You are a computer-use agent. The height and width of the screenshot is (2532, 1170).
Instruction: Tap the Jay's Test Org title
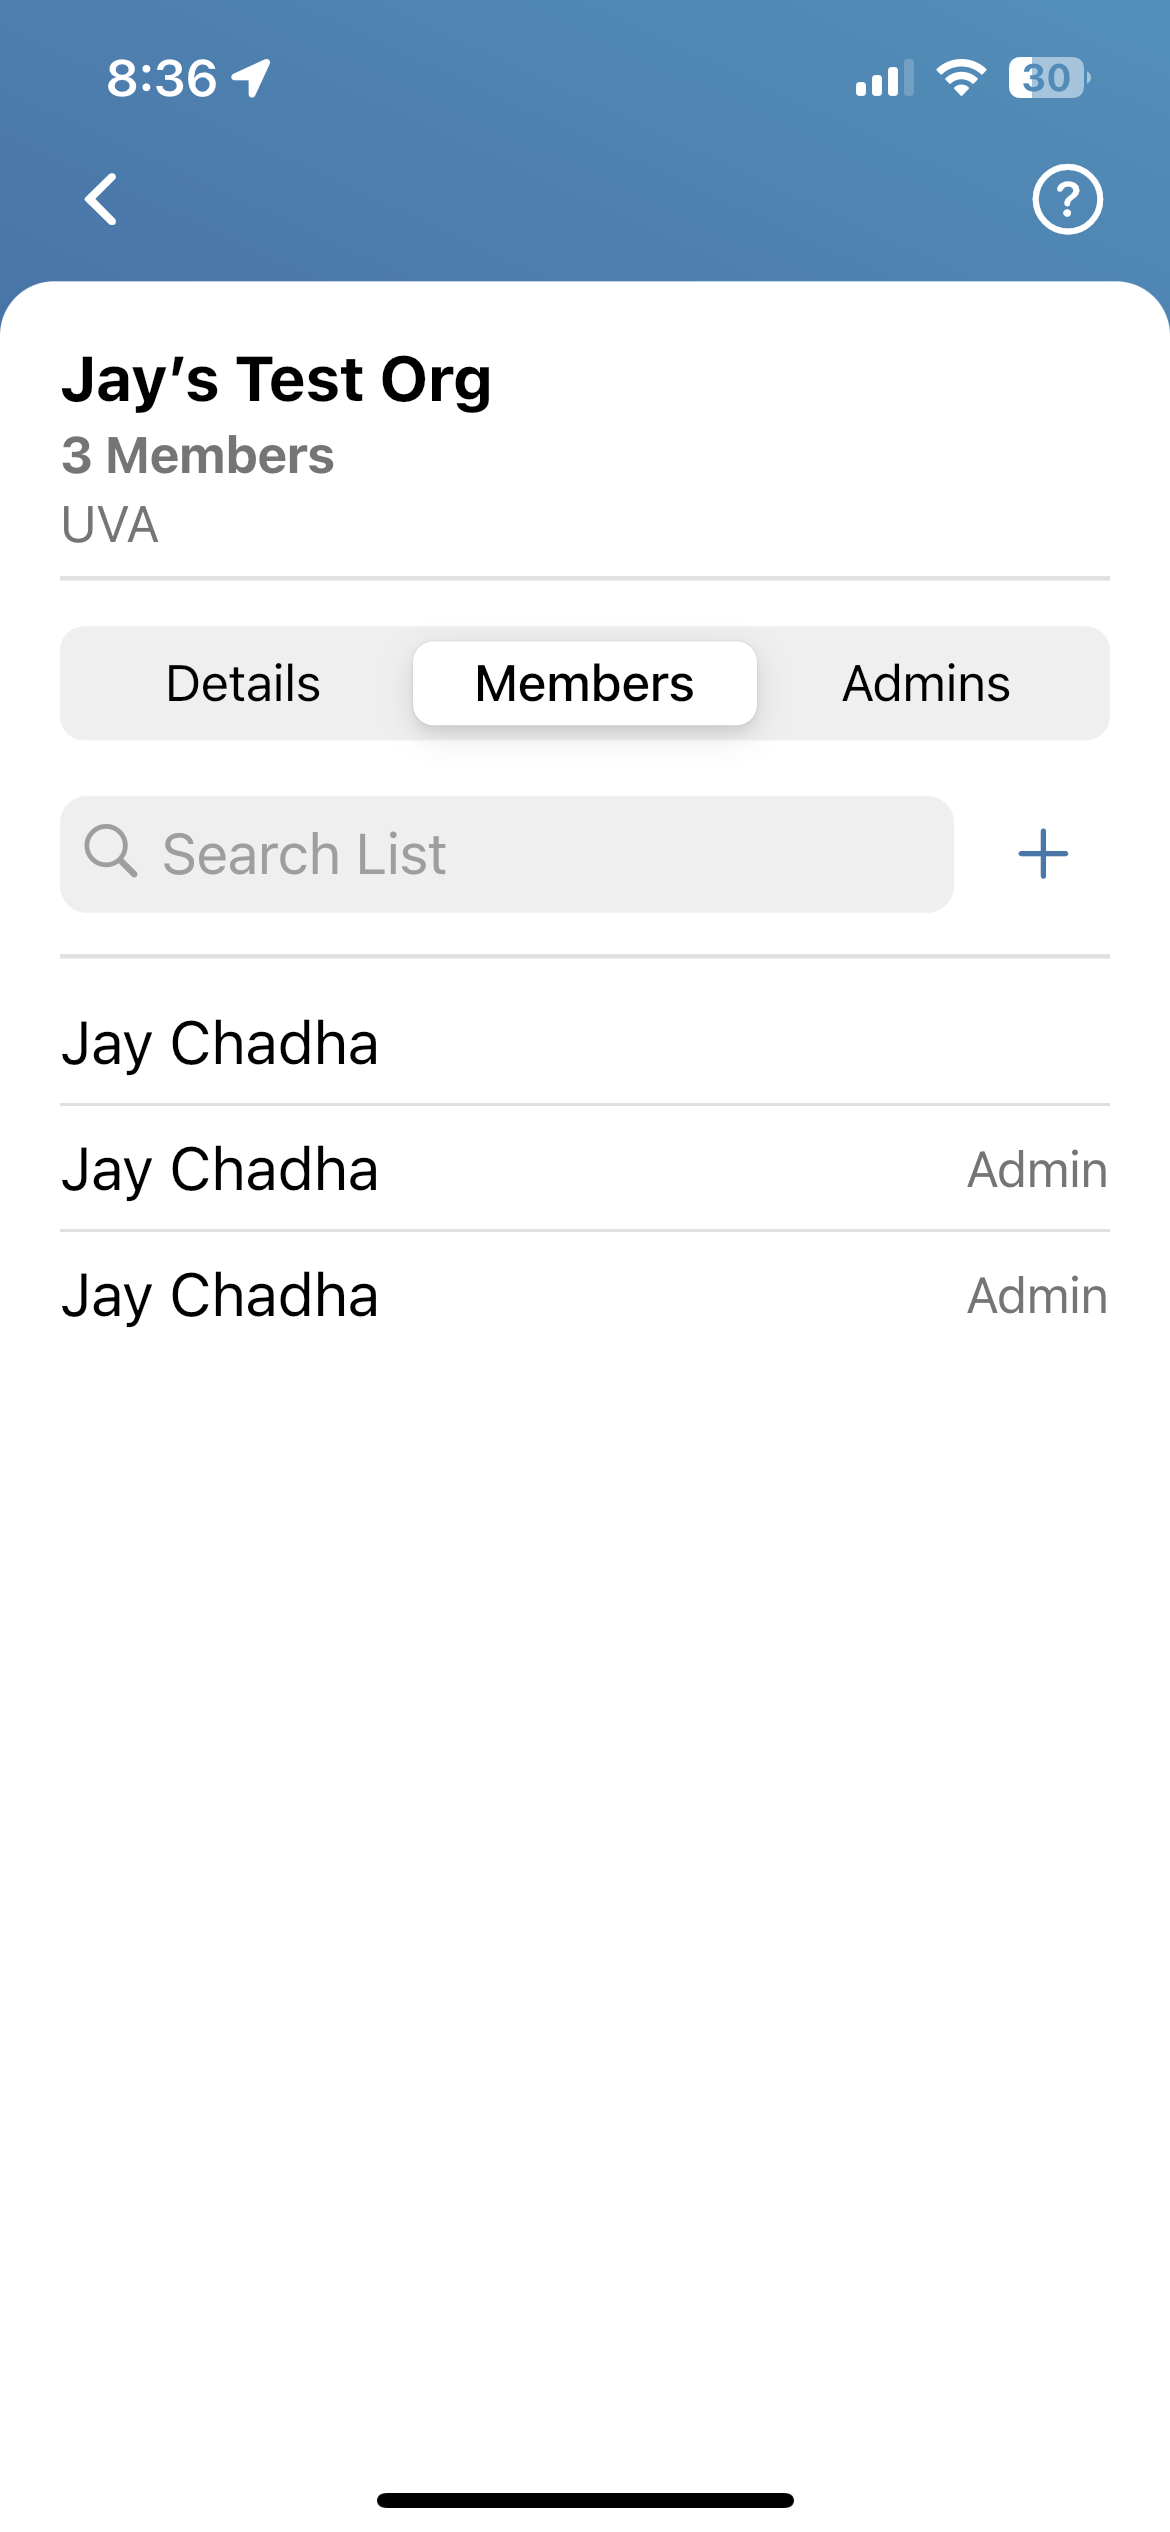pyautogui.click(x=277, y=380)
